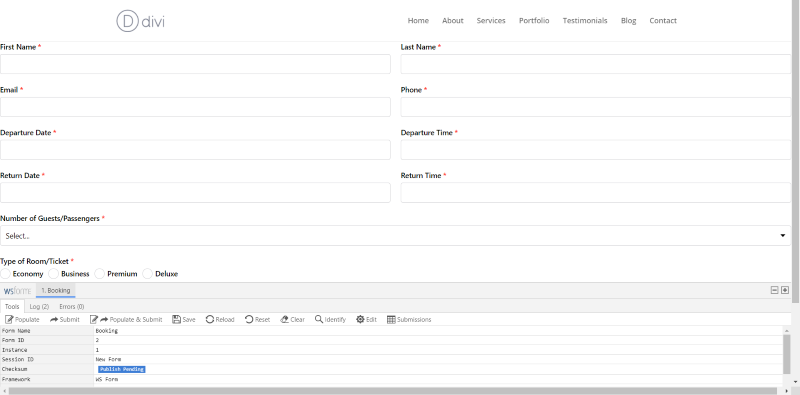Click the 'New Form' session value

[108, 359]
